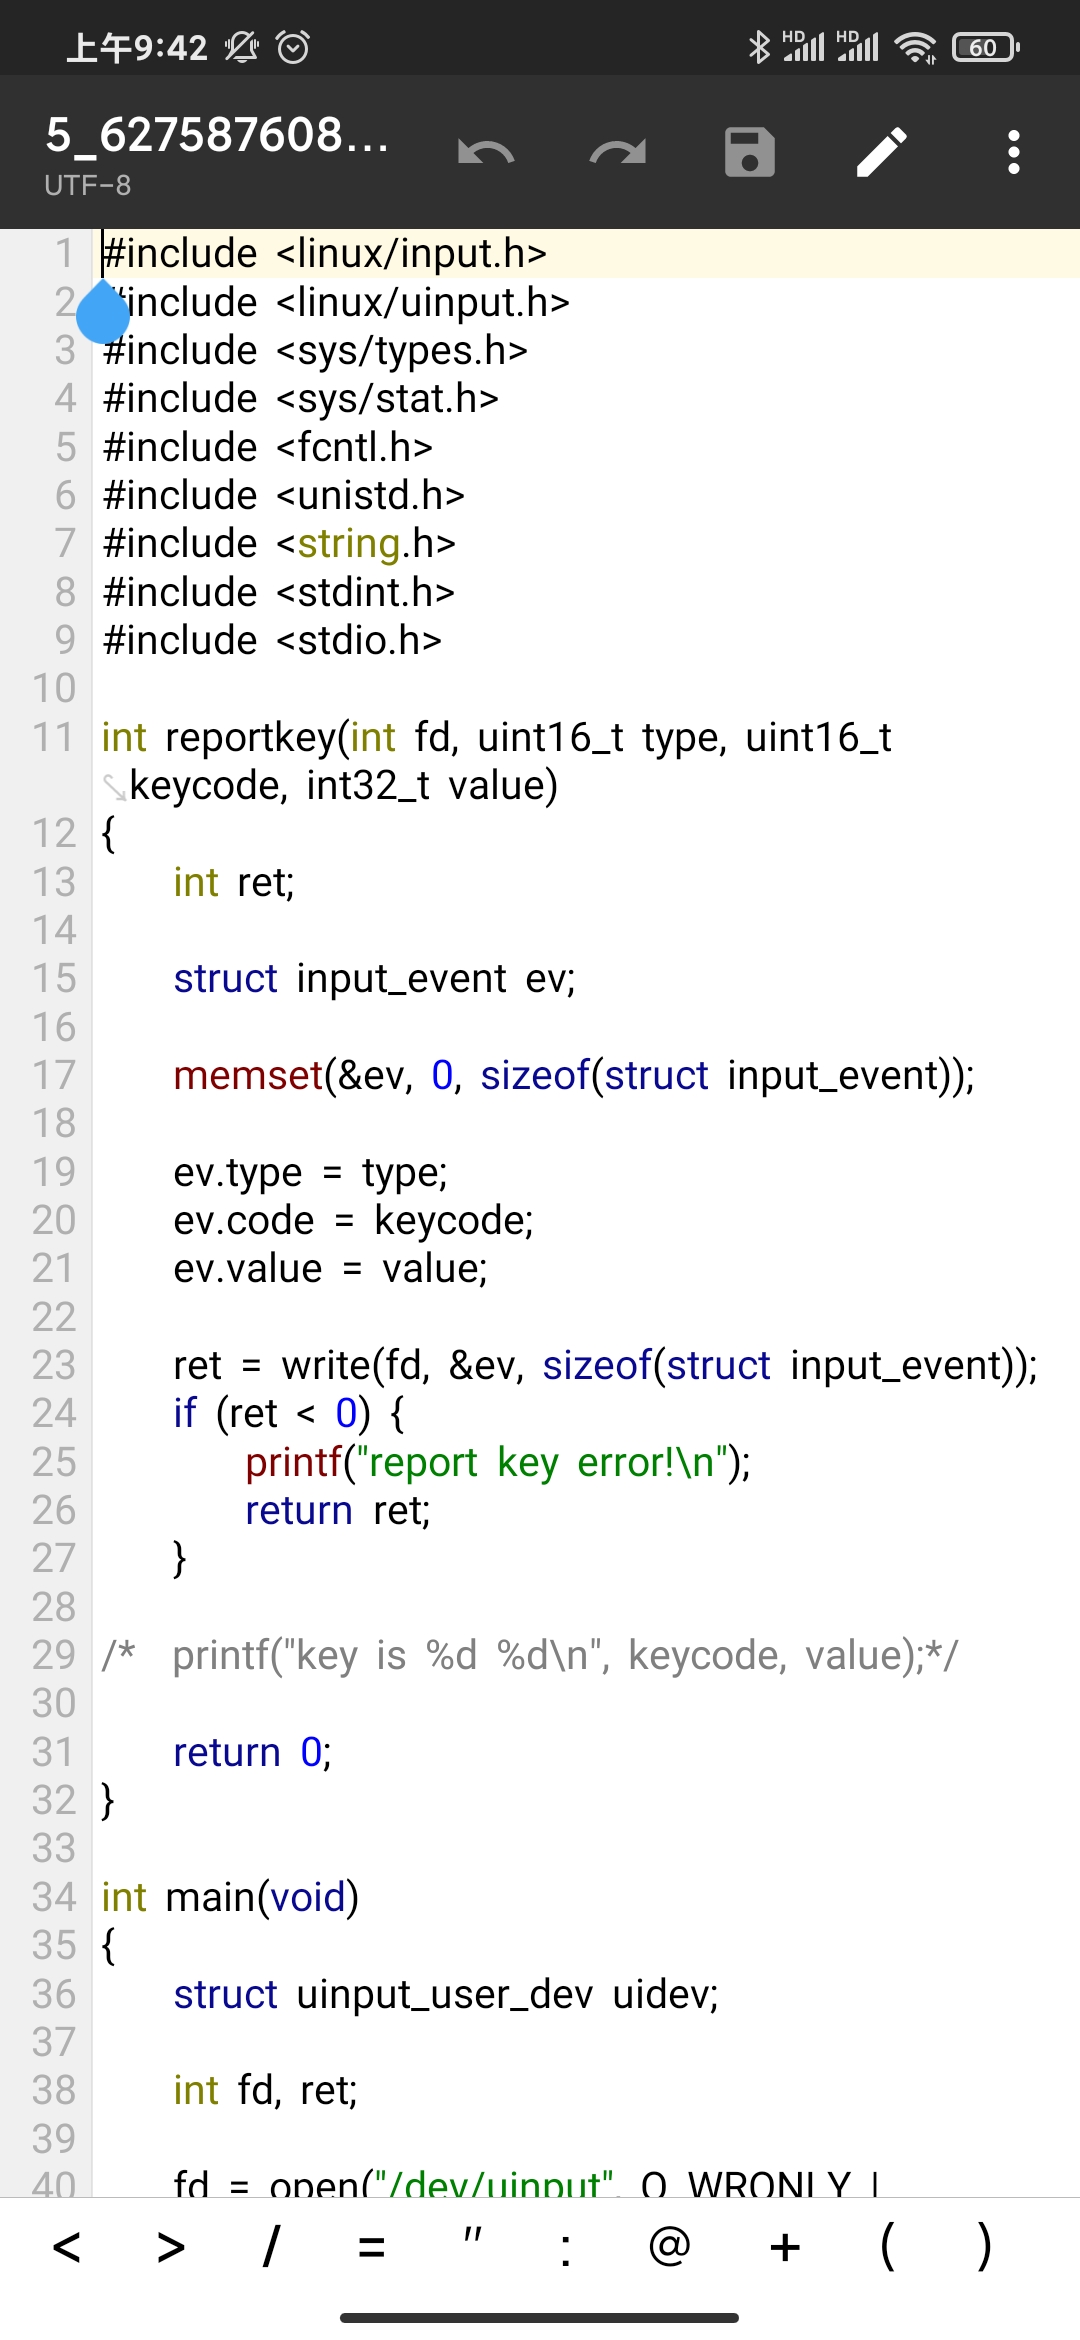Tap the blue cursor handle
The height and width of the screenshot is (2340, 1080).
click(x=103, y=312)
